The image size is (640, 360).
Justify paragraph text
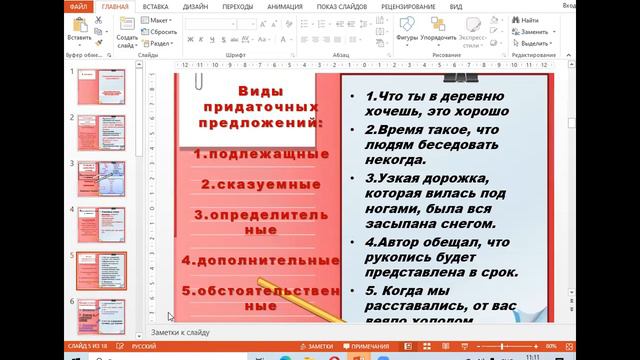338,40
